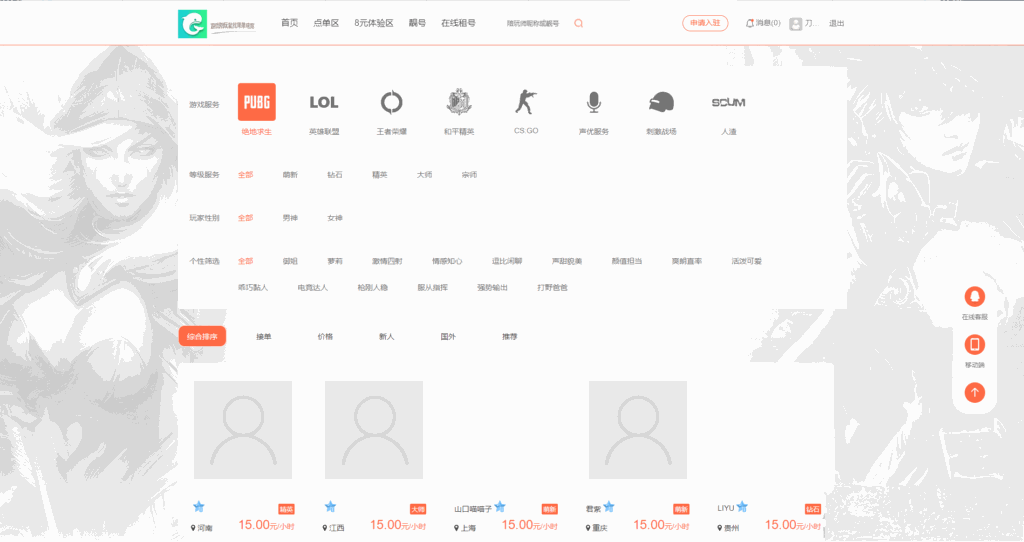Filter personality by 颜值担当
The height and width of the screenshot is (542, 1024).
pyautogui.click(x=627, y=261)
